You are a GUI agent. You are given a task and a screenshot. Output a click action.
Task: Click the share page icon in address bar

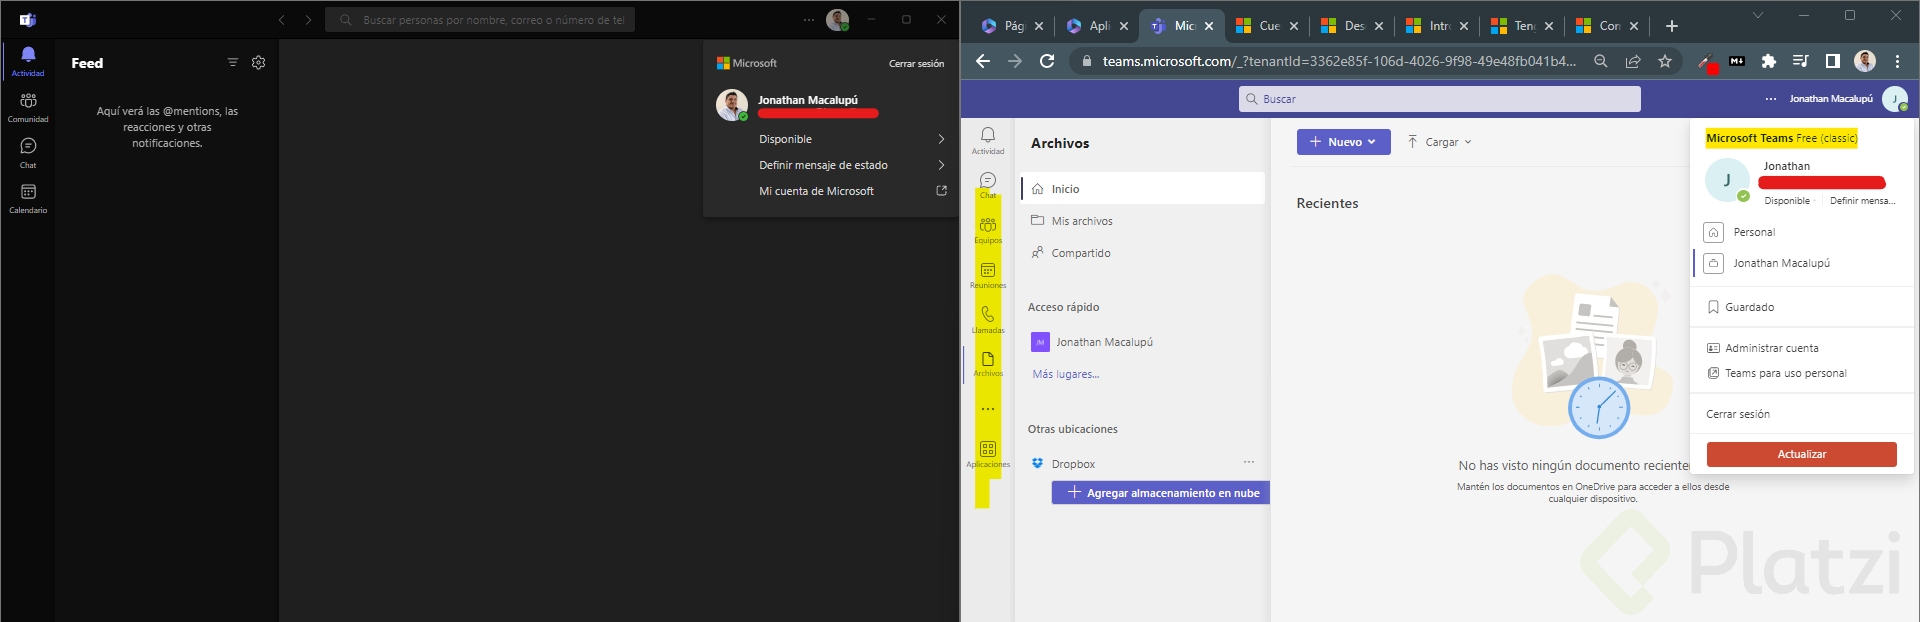pos(1633,61)
